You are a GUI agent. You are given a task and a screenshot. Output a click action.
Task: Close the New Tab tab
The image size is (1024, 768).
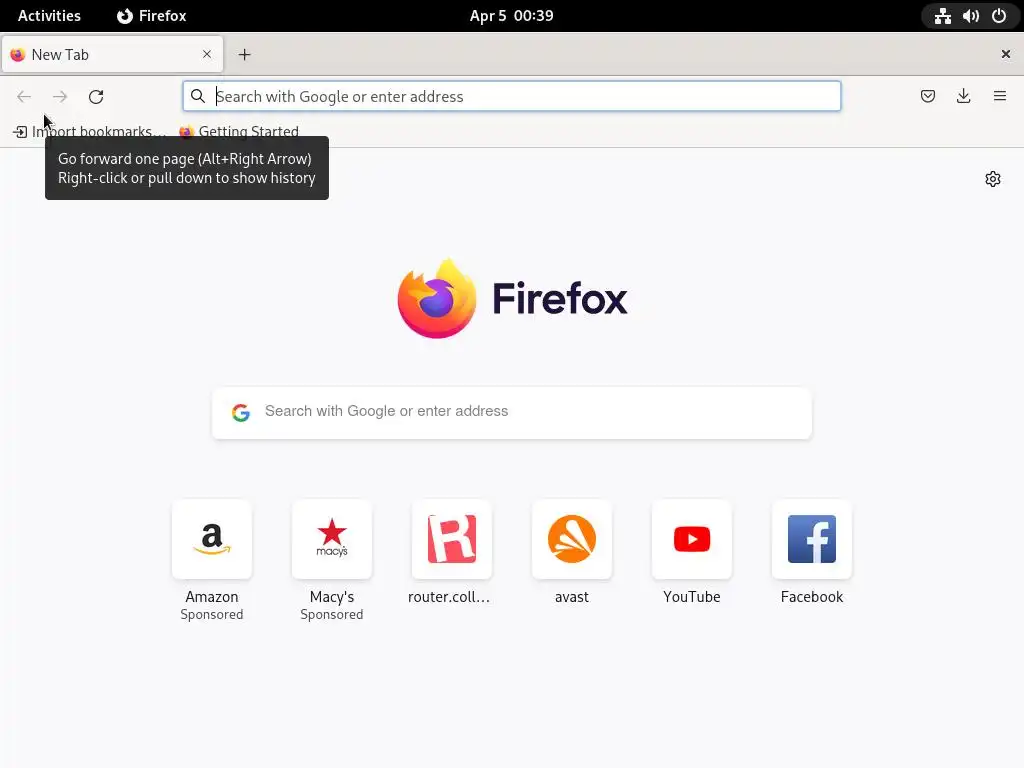click(x=206, y=54)
